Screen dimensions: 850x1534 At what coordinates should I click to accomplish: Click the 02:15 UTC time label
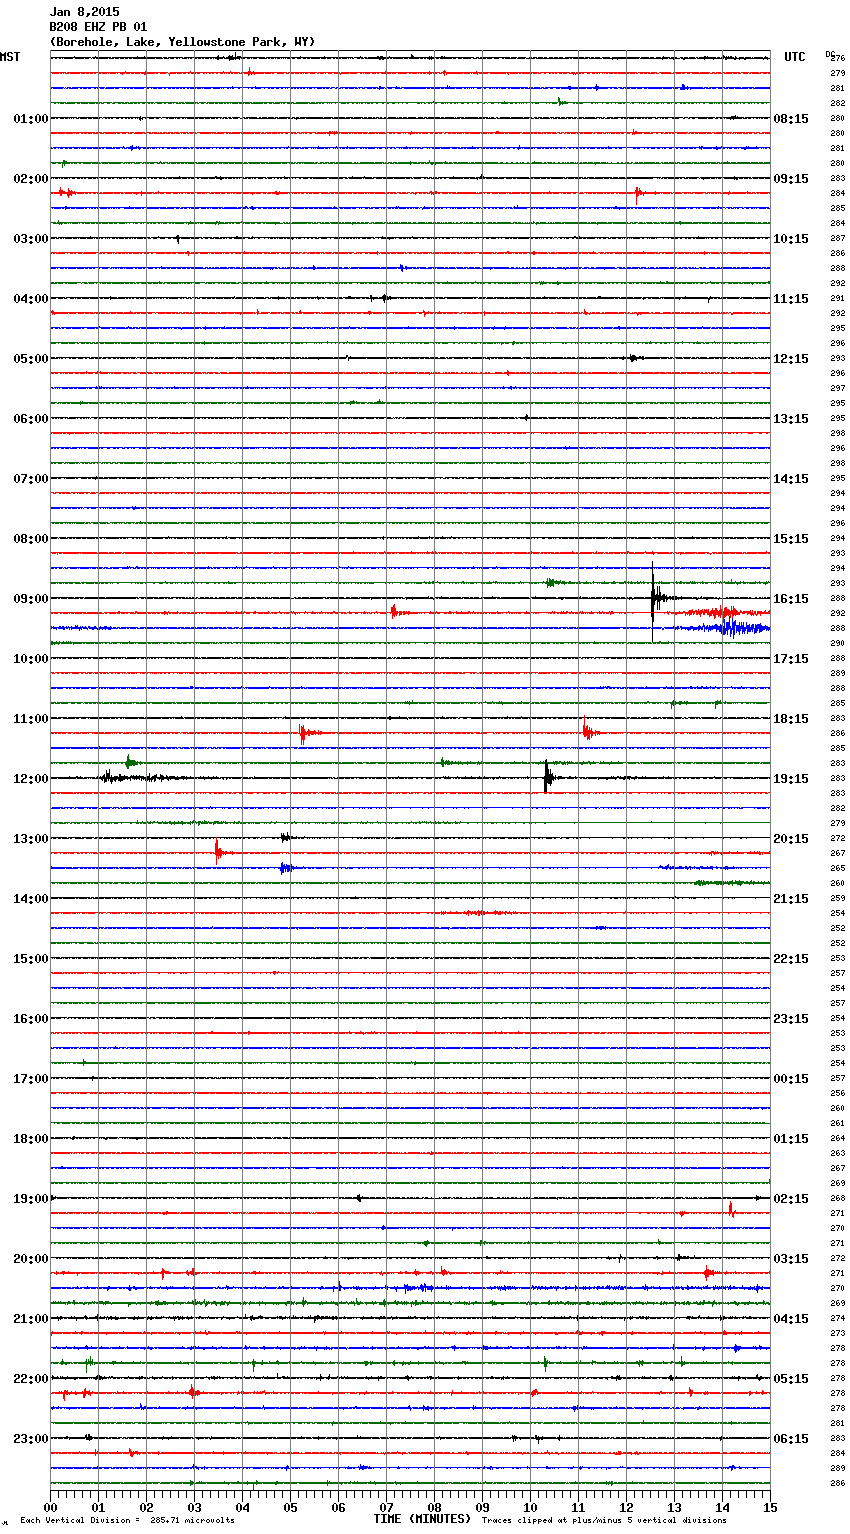[x=791, y=1199]
